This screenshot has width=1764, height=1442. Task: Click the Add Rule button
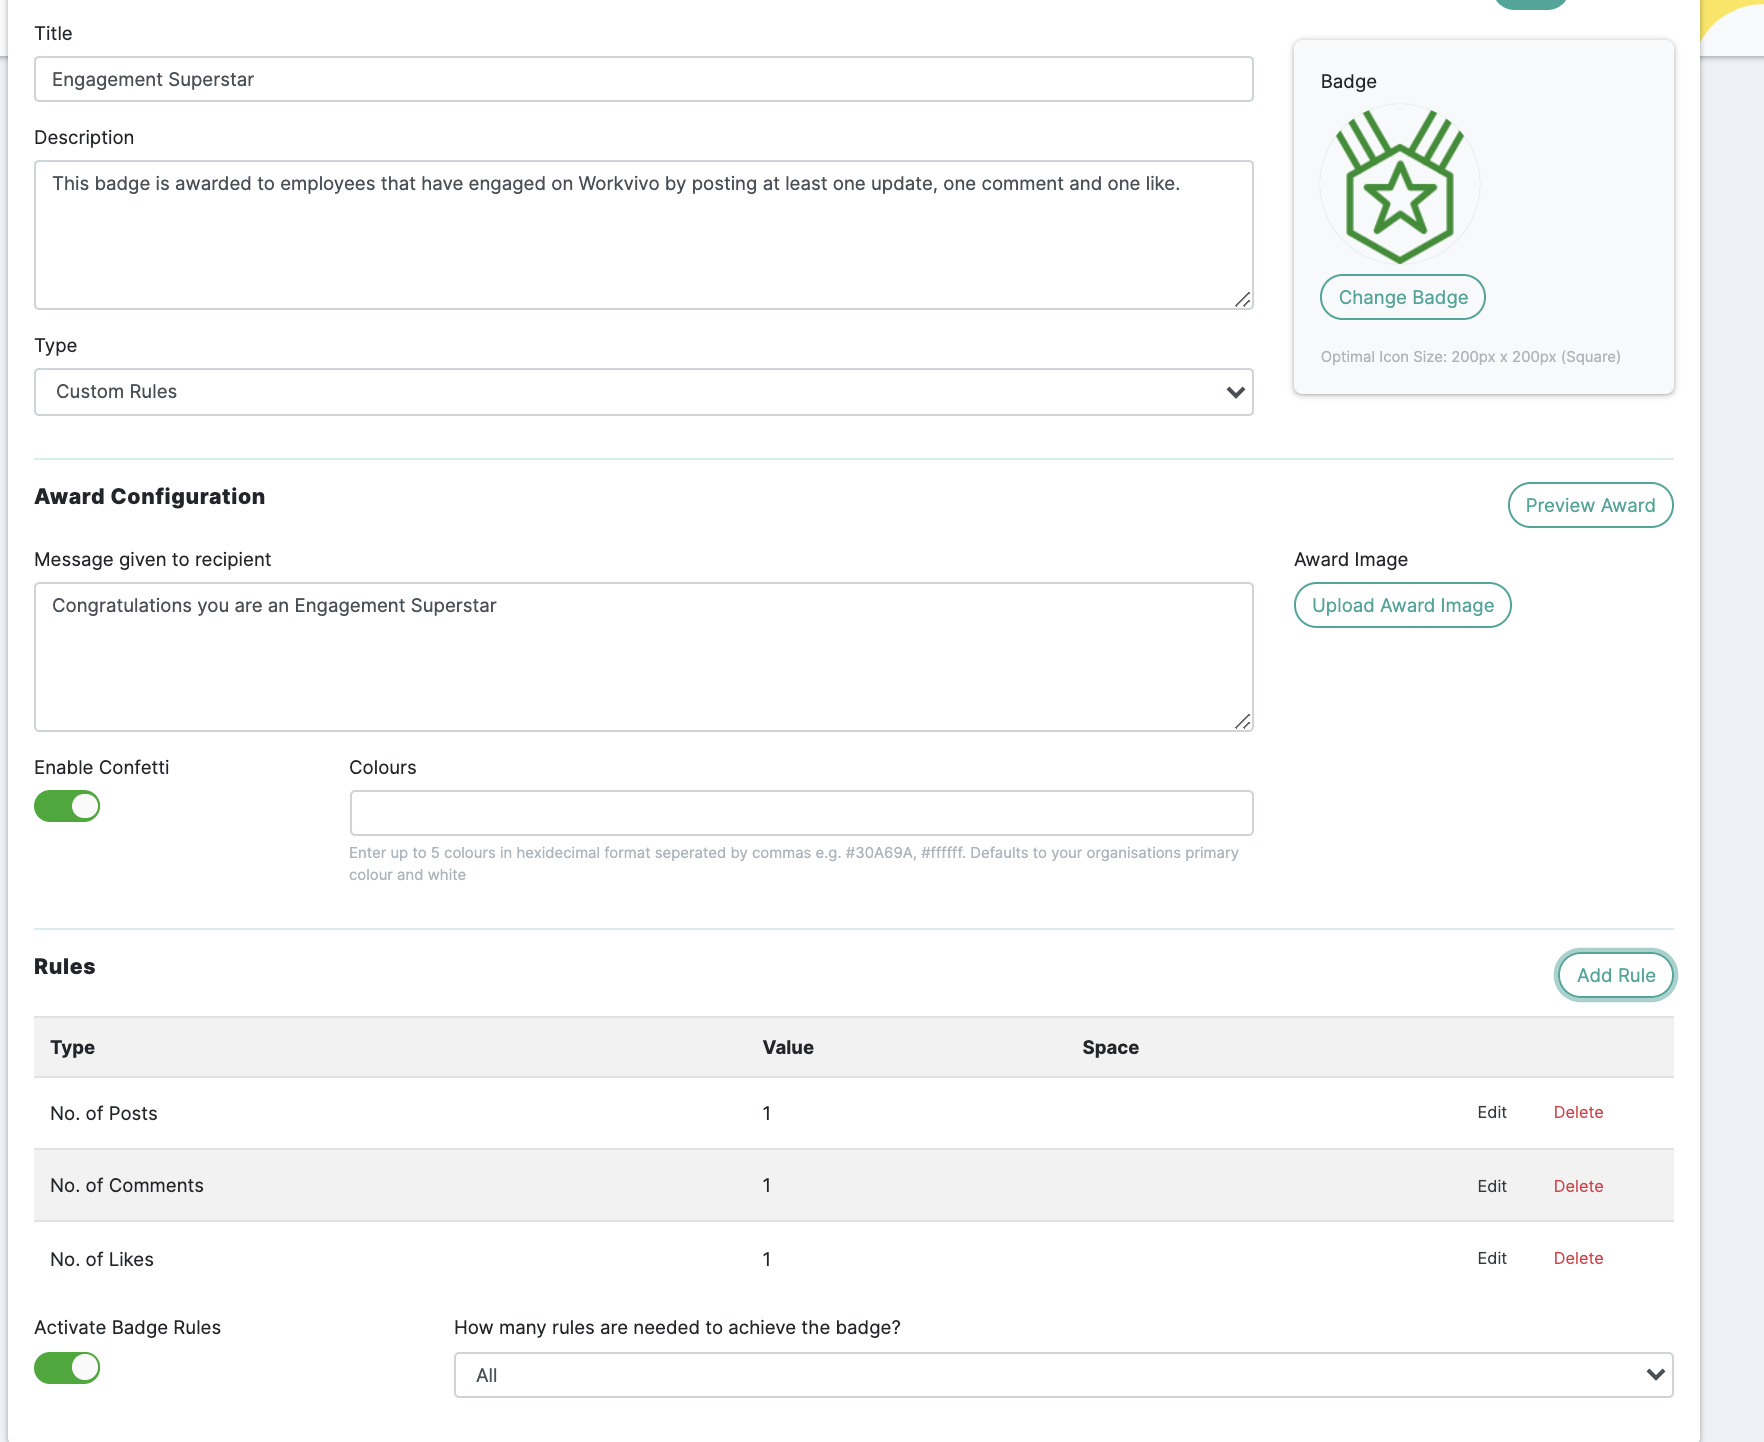(1616, 975)
